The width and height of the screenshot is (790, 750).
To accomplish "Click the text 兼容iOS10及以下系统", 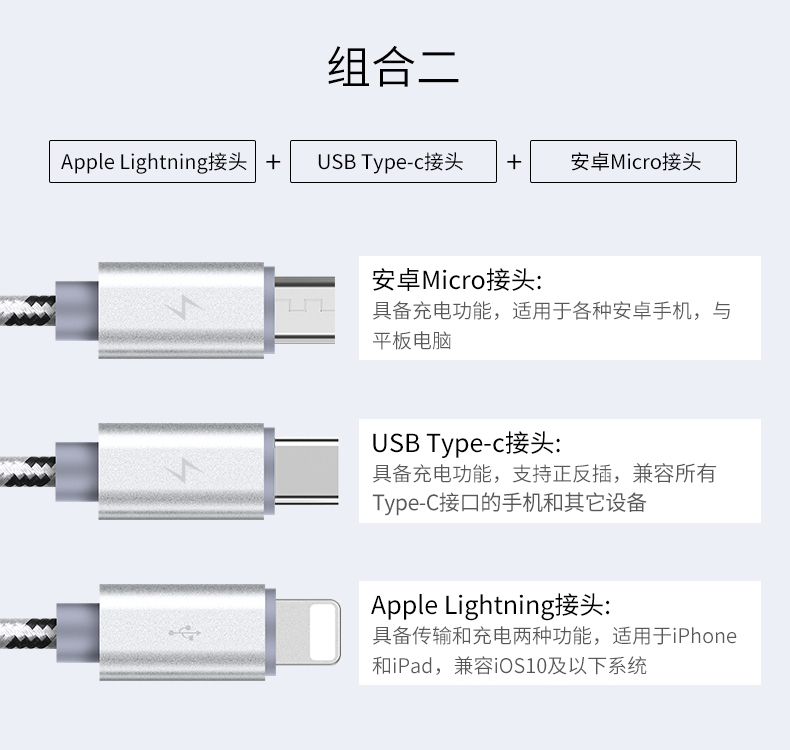I will coord(550,666).
